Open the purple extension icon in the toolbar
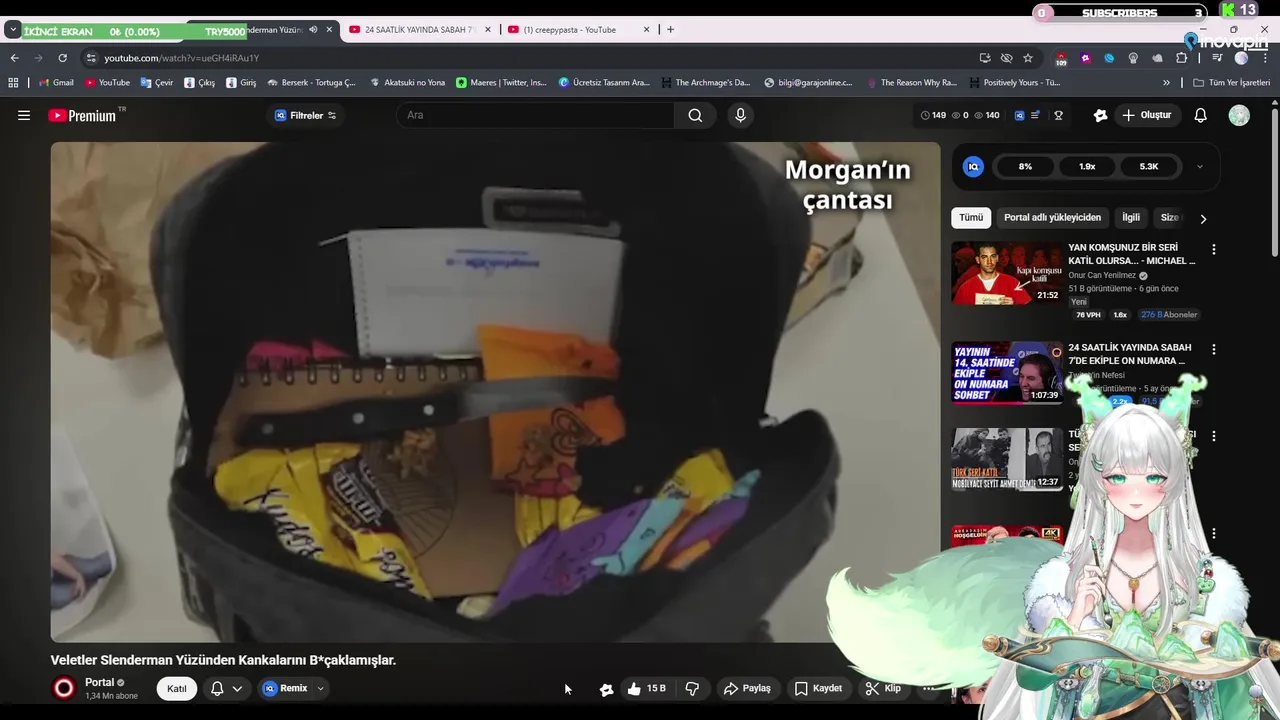 (1085, 58)
